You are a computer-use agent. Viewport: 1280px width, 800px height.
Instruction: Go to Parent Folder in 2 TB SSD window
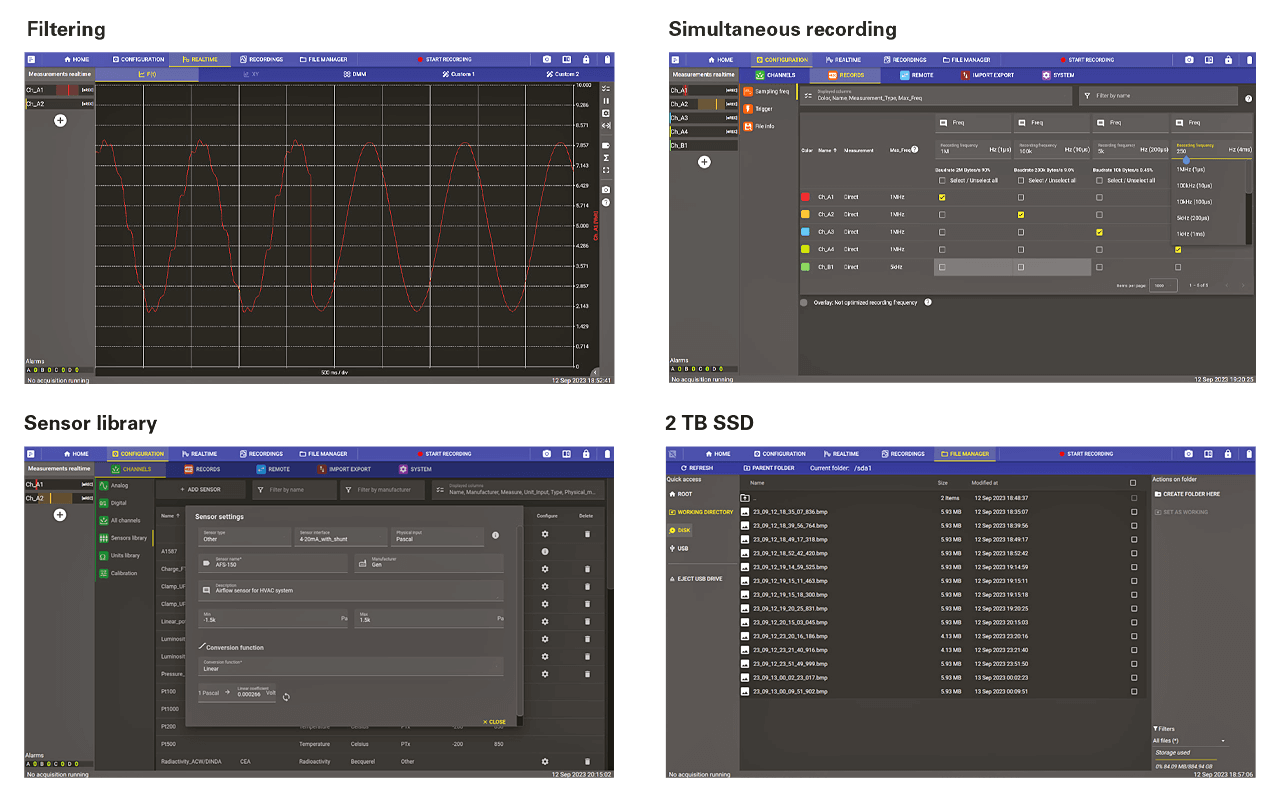[769, 468]
